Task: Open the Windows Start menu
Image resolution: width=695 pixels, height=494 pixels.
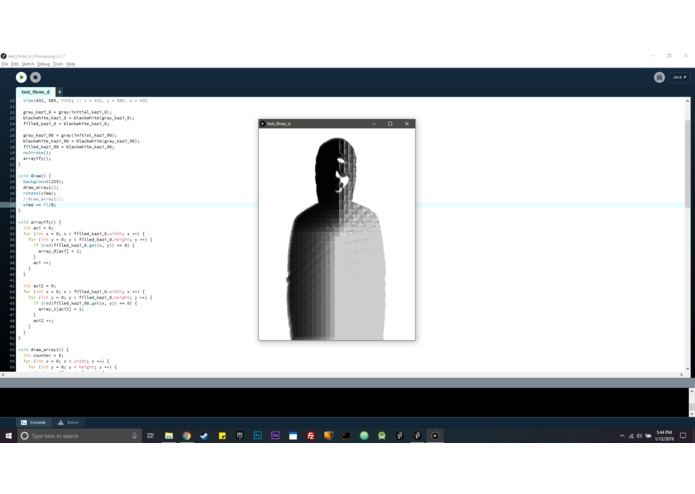Action: pyautogui.click(x=8, y=436)
